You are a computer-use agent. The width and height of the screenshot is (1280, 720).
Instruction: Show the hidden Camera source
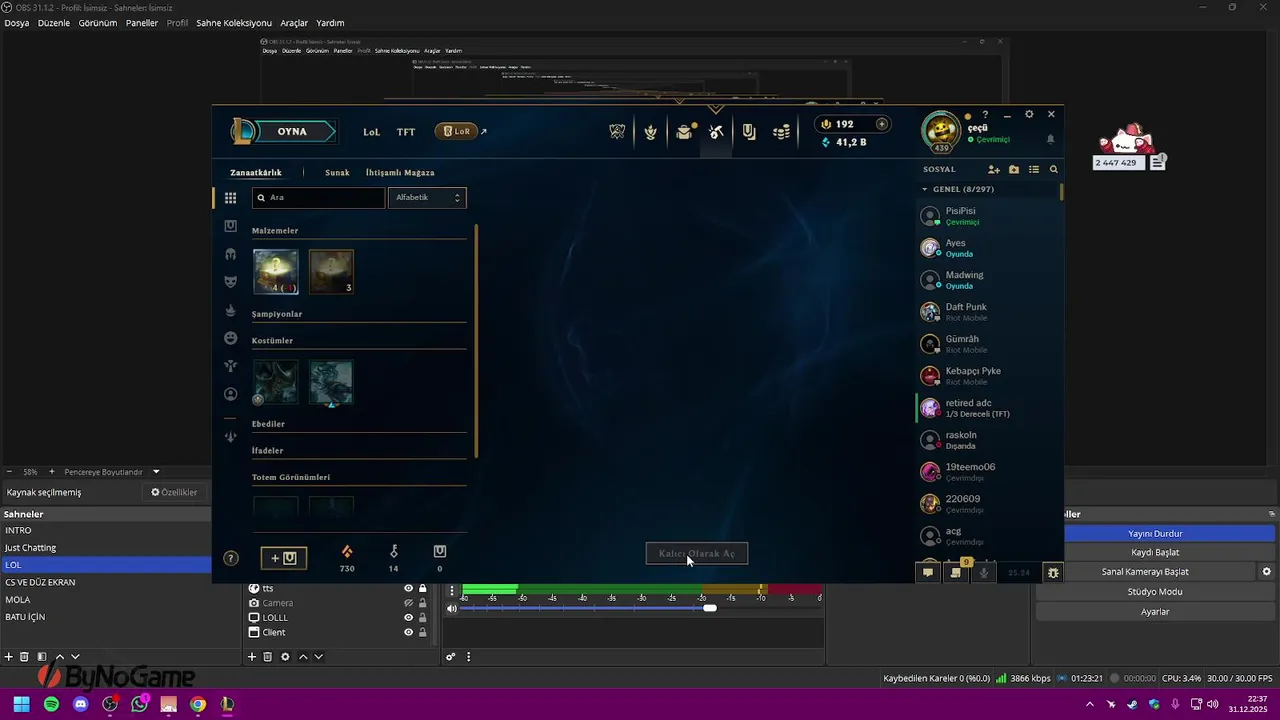408,603
